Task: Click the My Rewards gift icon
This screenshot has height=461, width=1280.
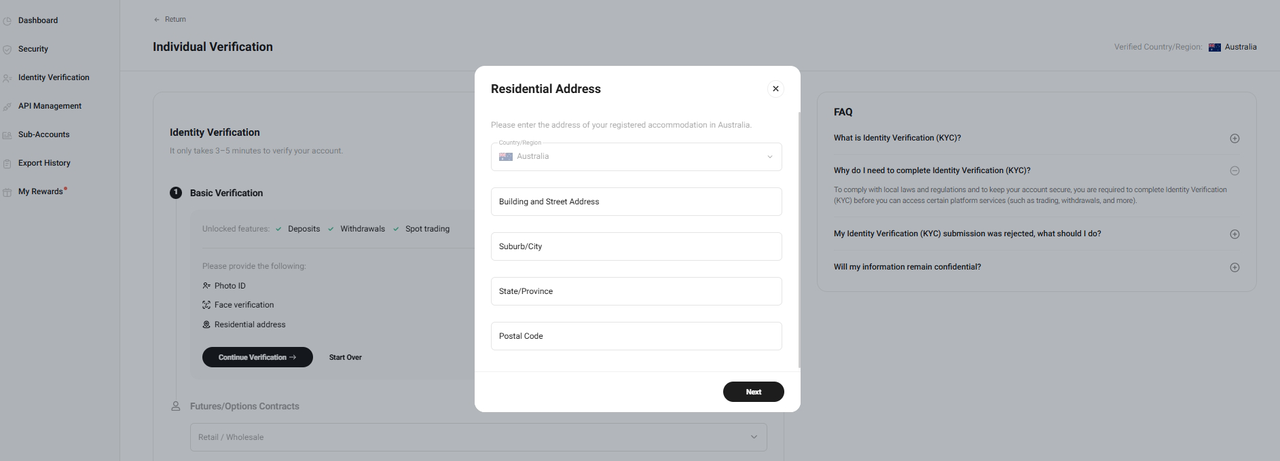Action: 7,192
